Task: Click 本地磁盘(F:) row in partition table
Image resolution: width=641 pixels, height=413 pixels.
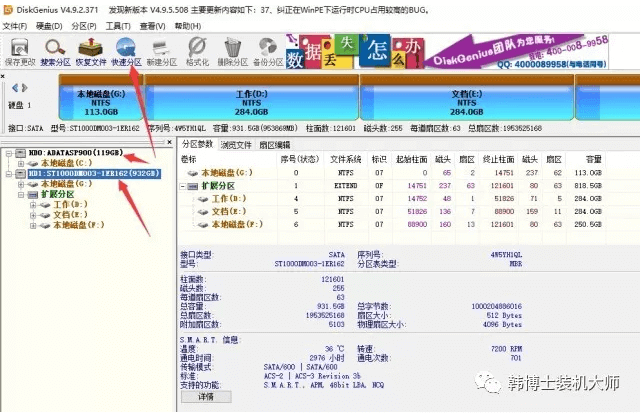Action: click(x=392, y=224)
